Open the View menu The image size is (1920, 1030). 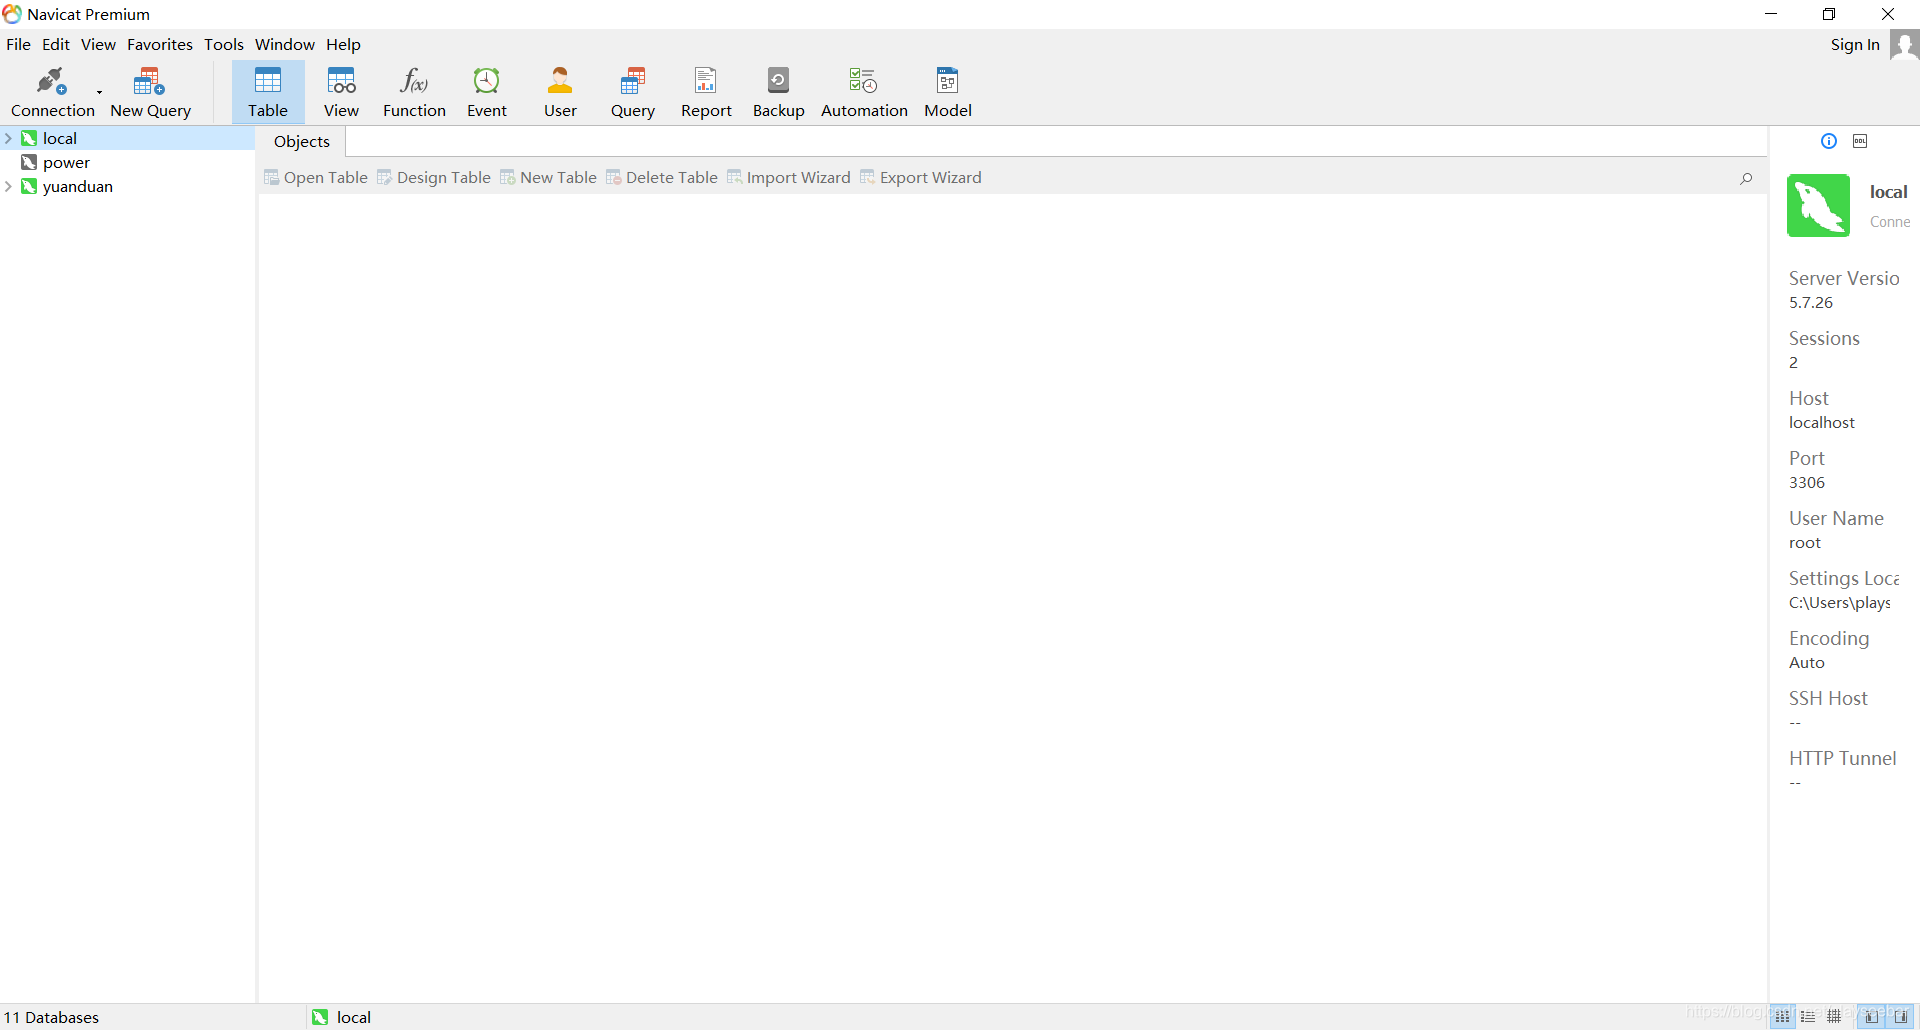pyautogui.click(x=98, y=44)
